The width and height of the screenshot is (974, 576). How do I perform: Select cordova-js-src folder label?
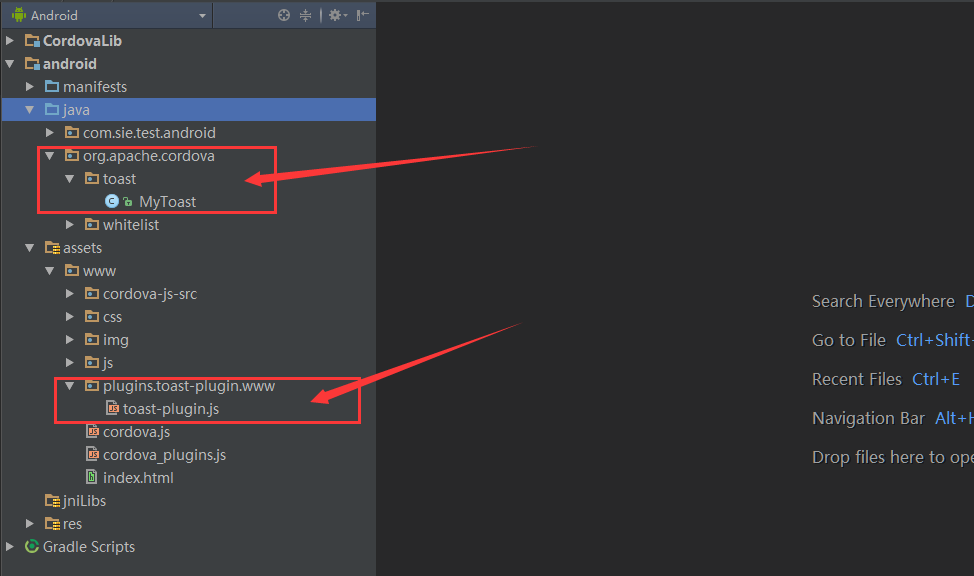pyautogui.click(x=150, y=294)
